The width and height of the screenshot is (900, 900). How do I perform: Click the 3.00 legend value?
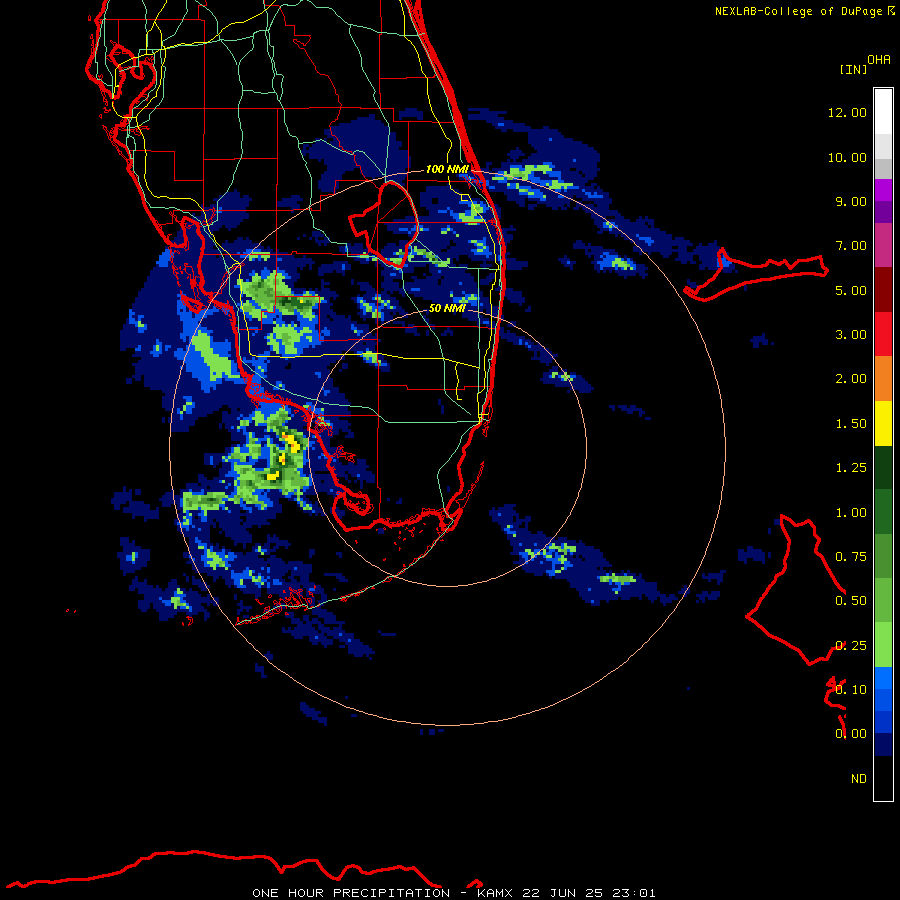(851, 335)
